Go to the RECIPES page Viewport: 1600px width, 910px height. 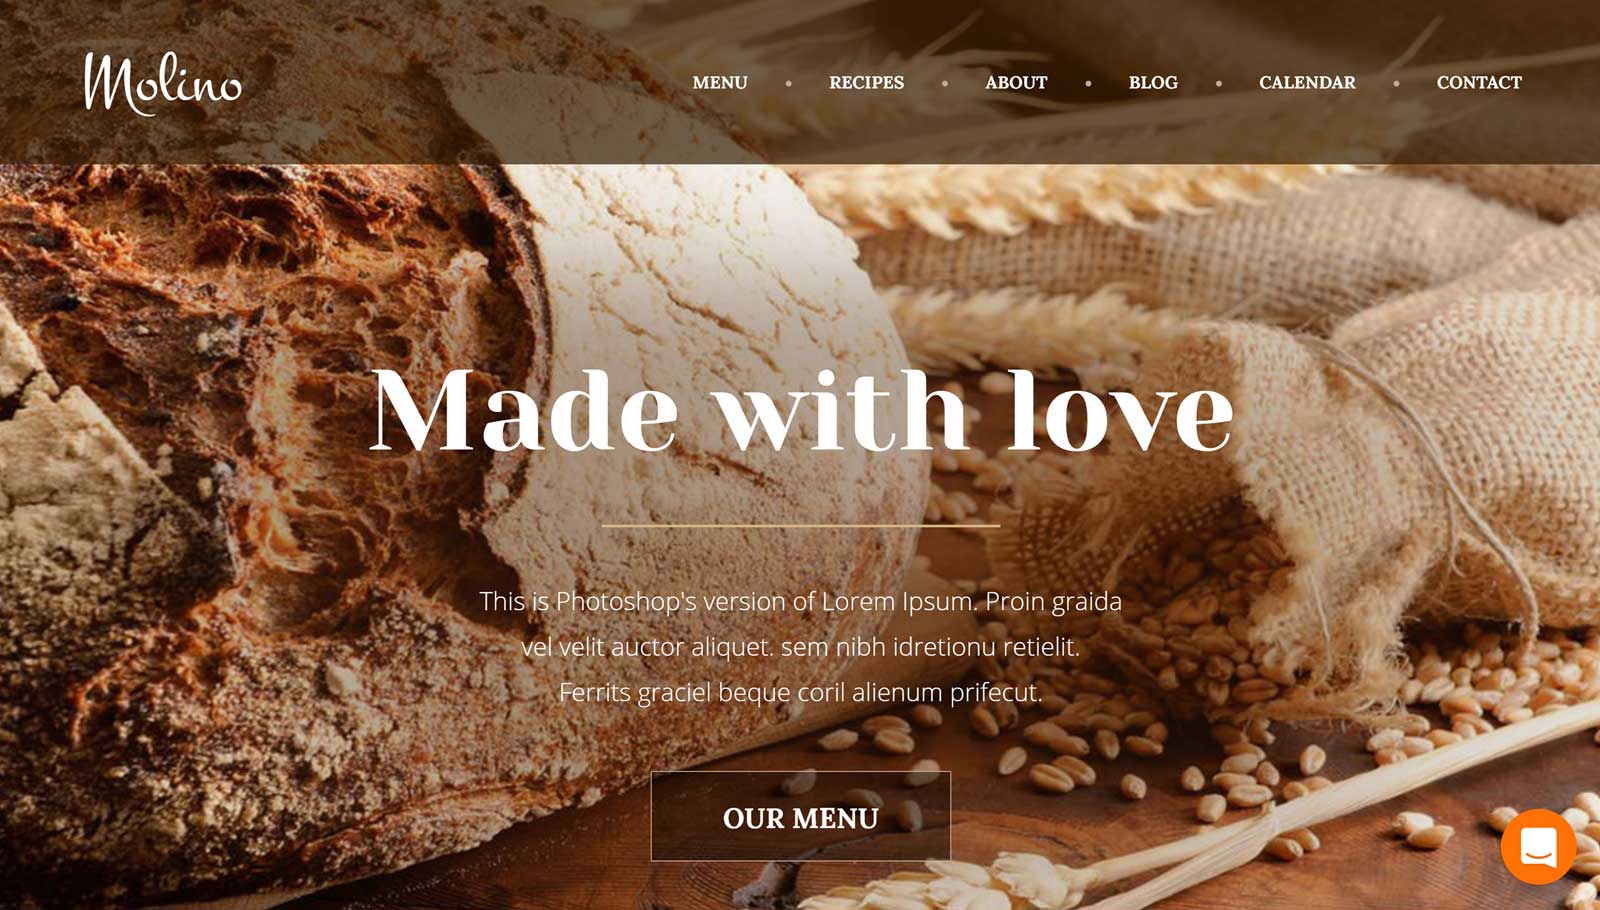pos(866,83)
